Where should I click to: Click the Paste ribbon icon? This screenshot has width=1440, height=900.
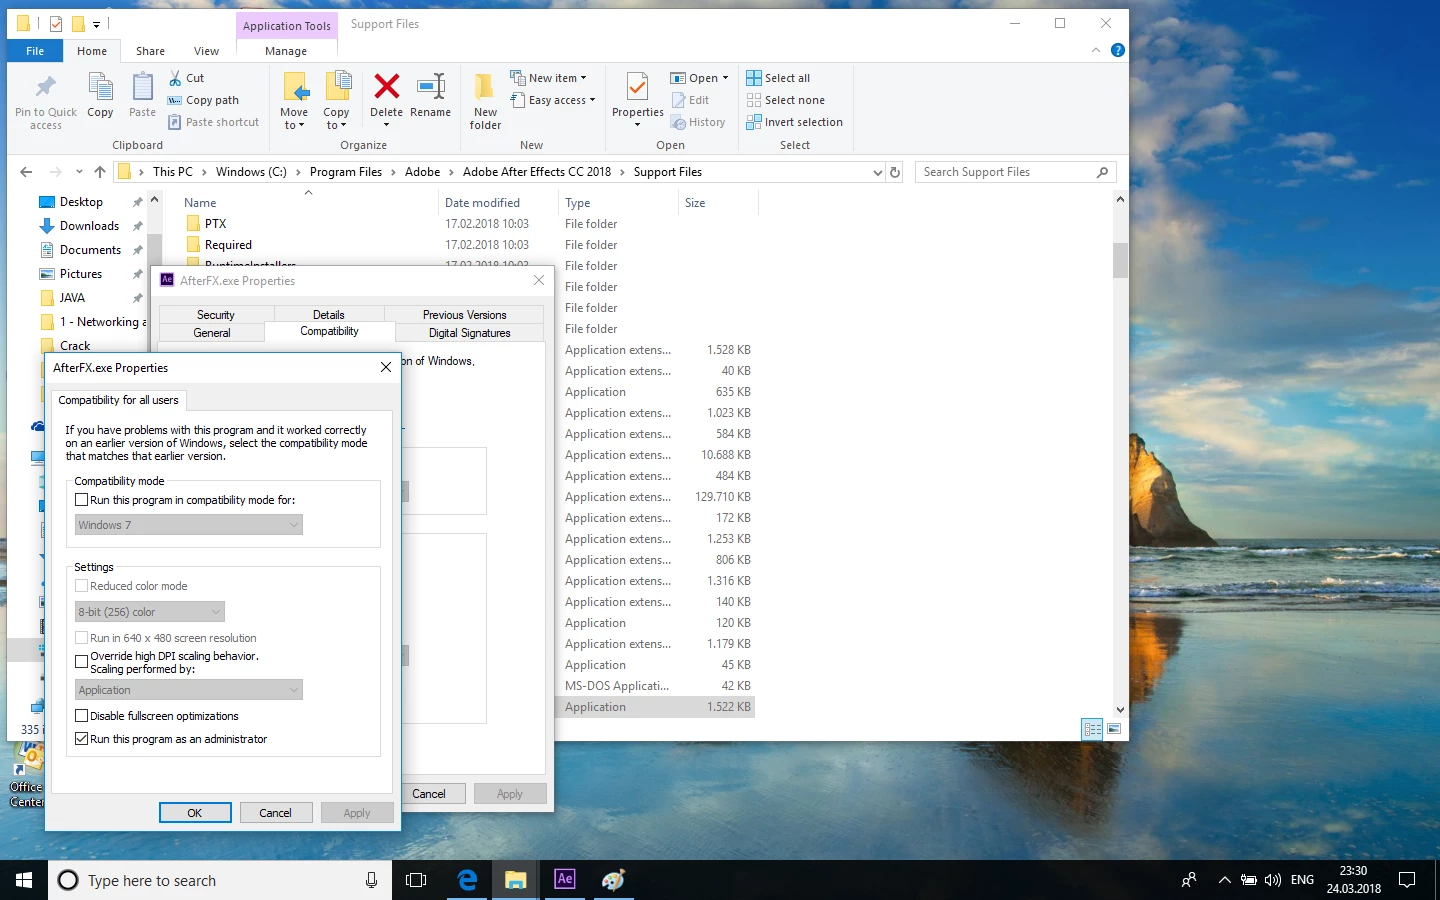click(143, 87)
